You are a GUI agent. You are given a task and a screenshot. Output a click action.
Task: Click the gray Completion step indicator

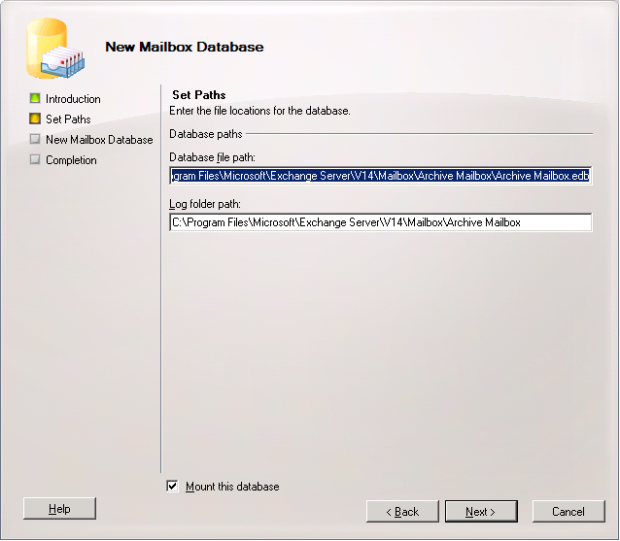coord(35,160)
